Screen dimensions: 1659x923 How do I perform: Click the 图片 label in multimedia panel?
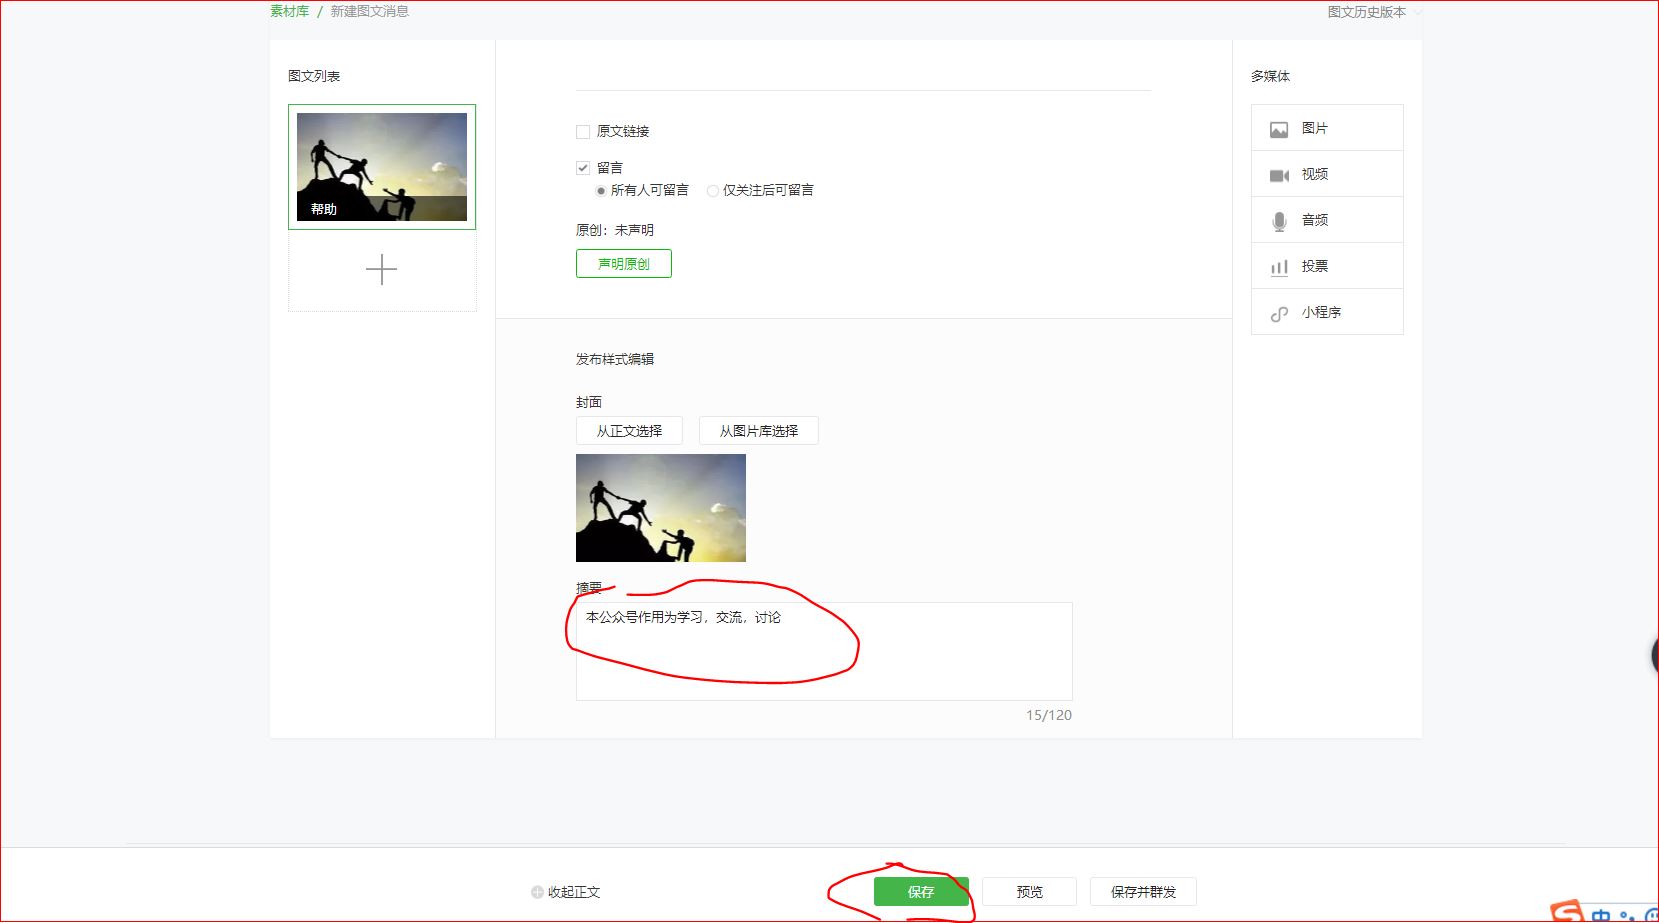[x=1315, y=128]
